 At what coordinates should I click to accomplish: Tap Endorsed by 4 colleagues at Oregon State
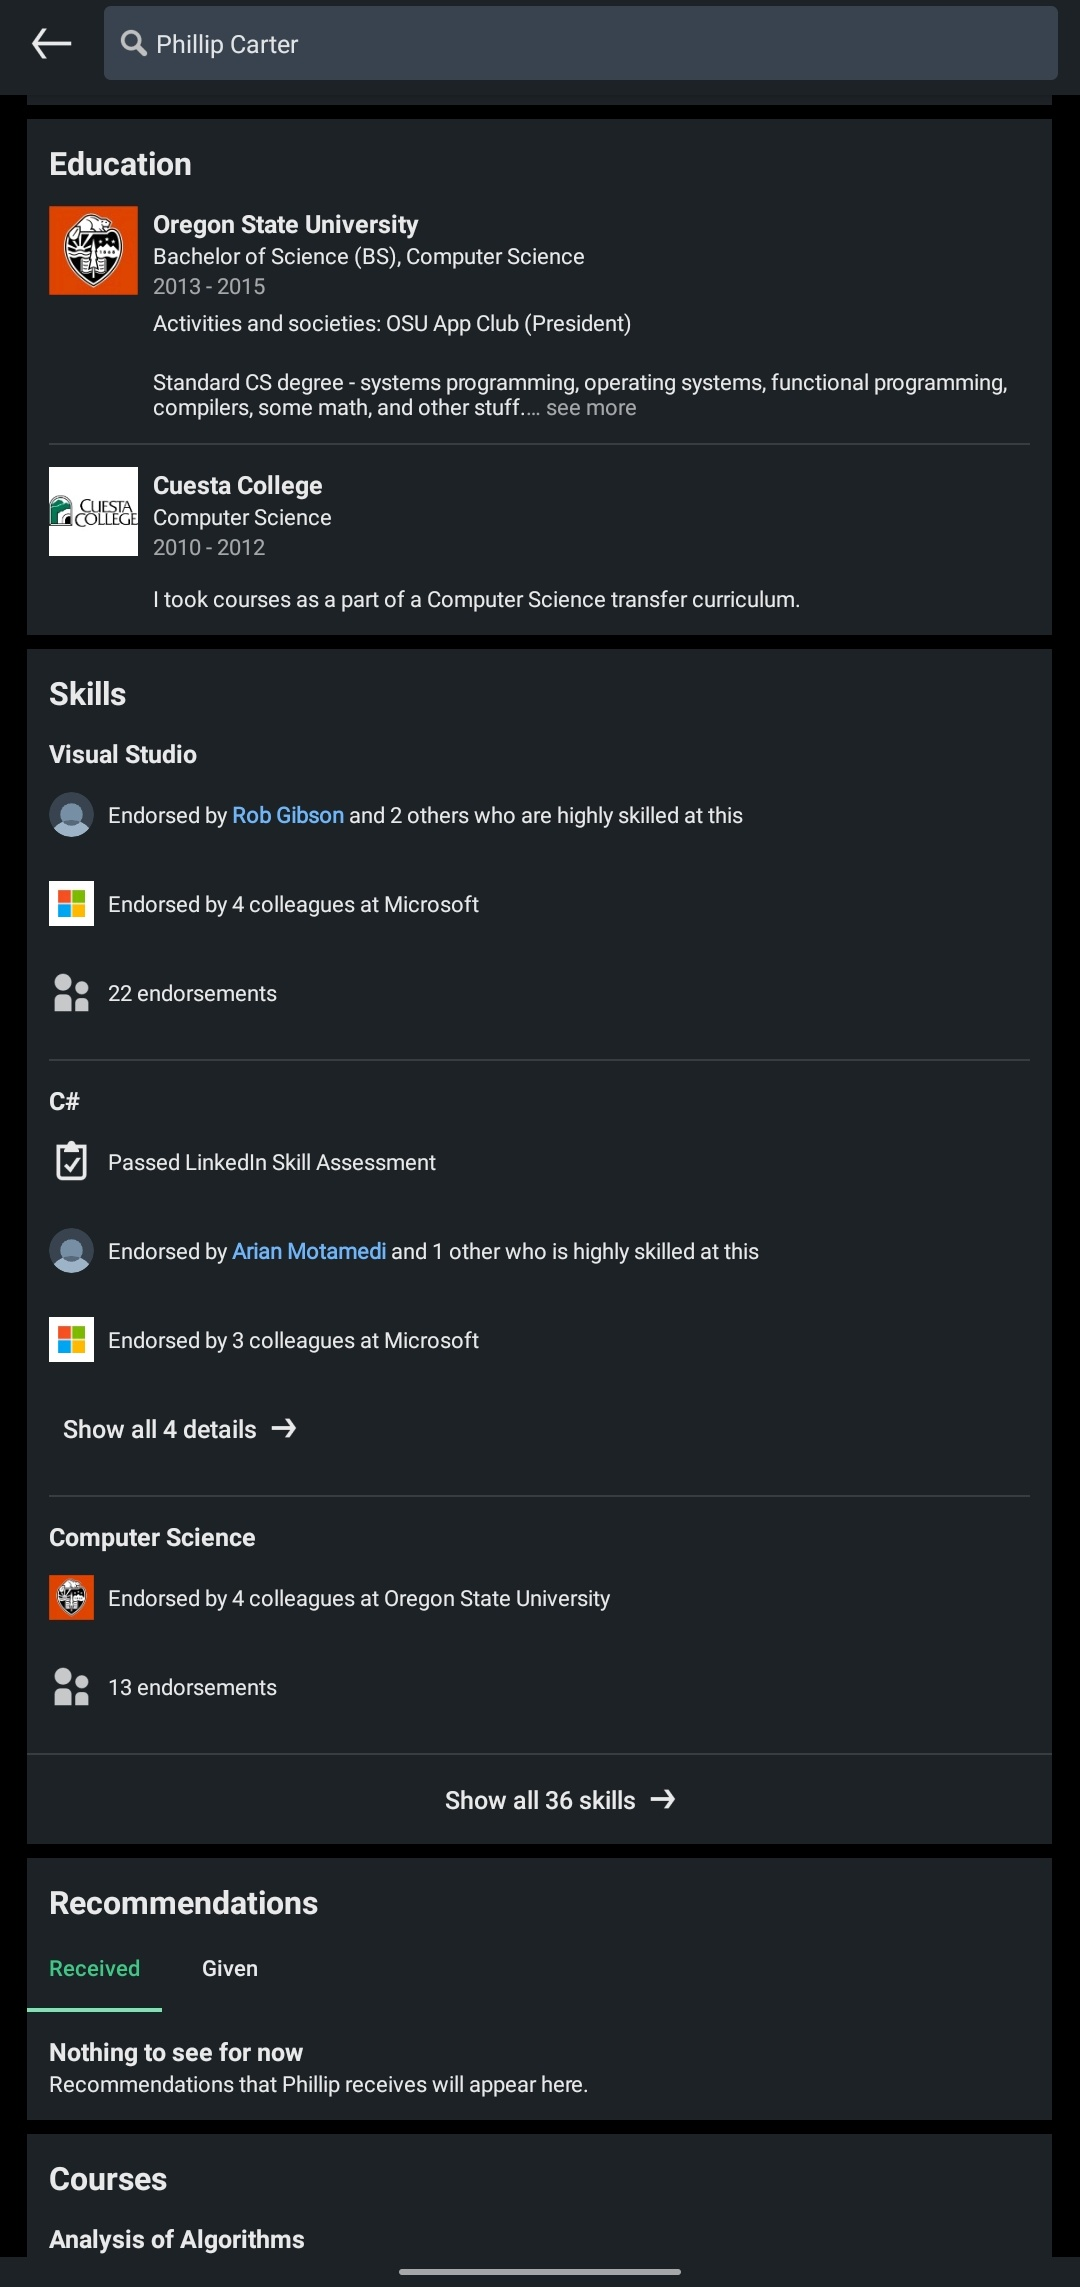[x=359, y=1598]
